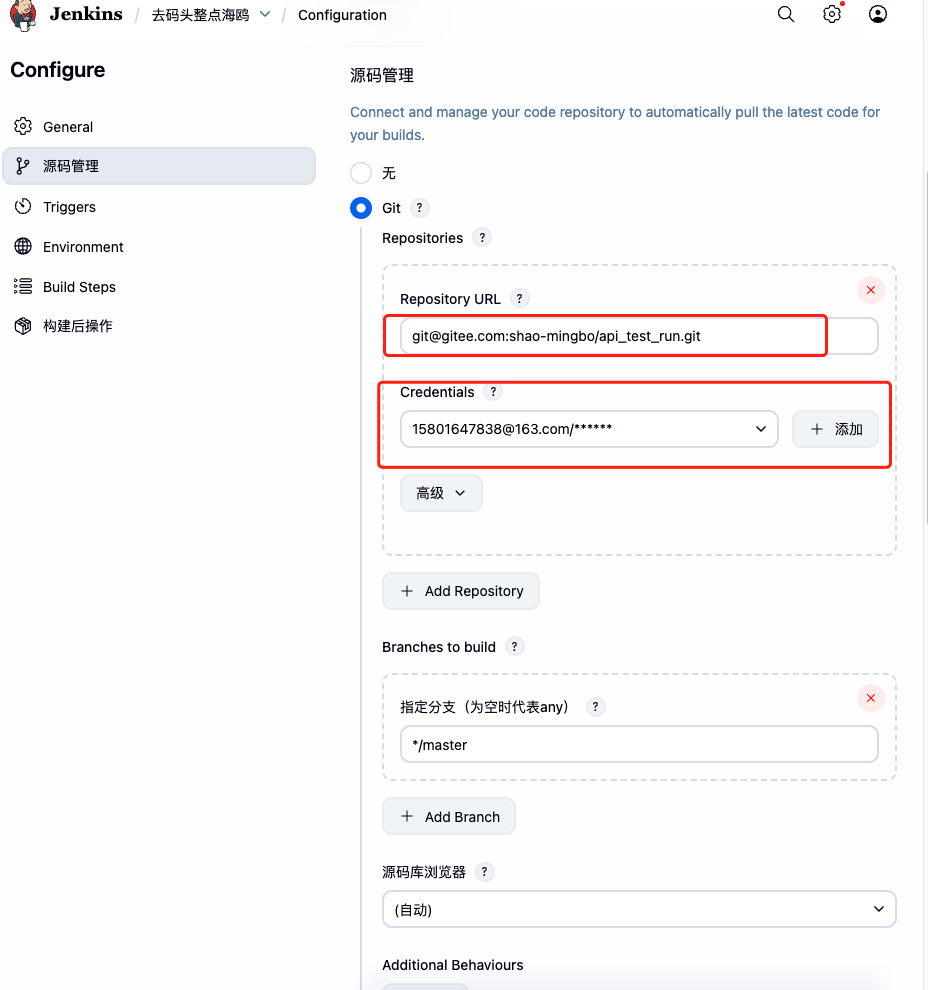Show help for Credentials field
This screenshot has width=928, height=990.
click(492, 392)
